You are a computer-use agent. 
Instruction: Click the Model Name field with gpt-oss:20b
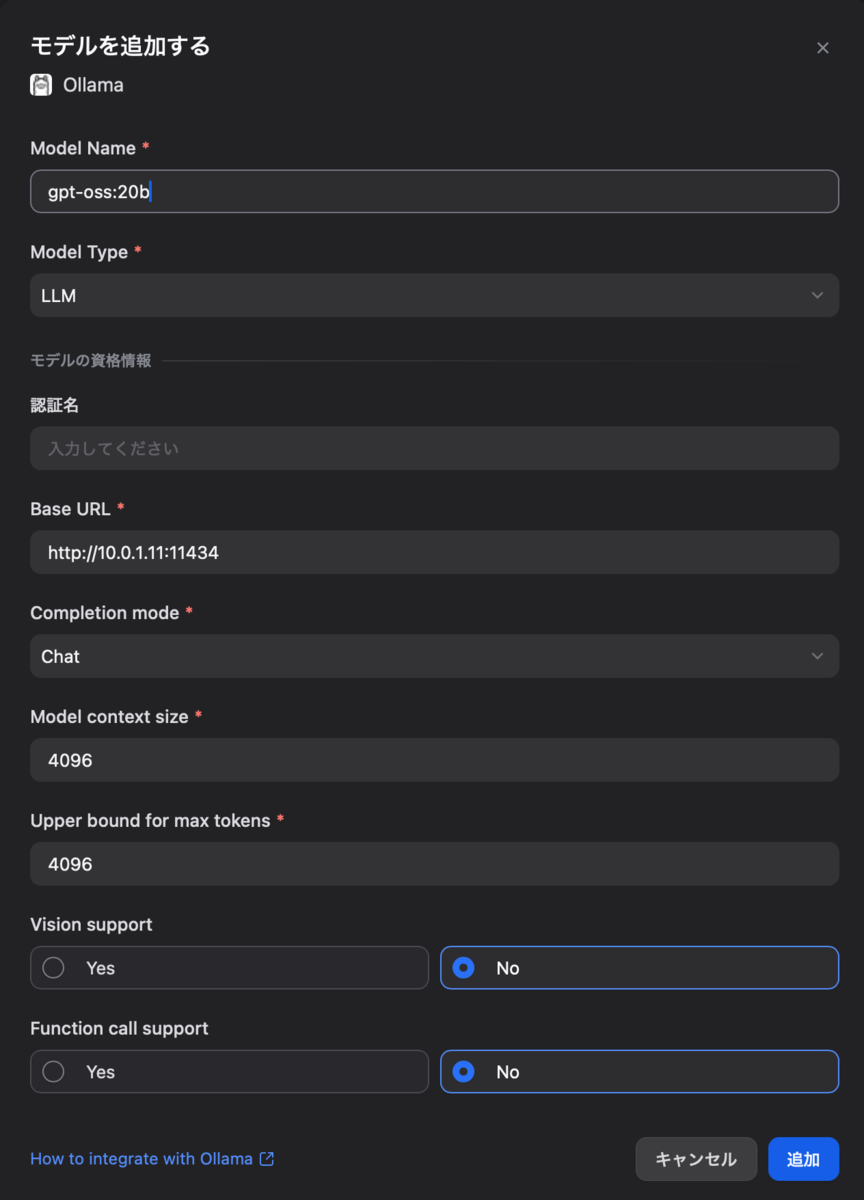pos(434,191)
